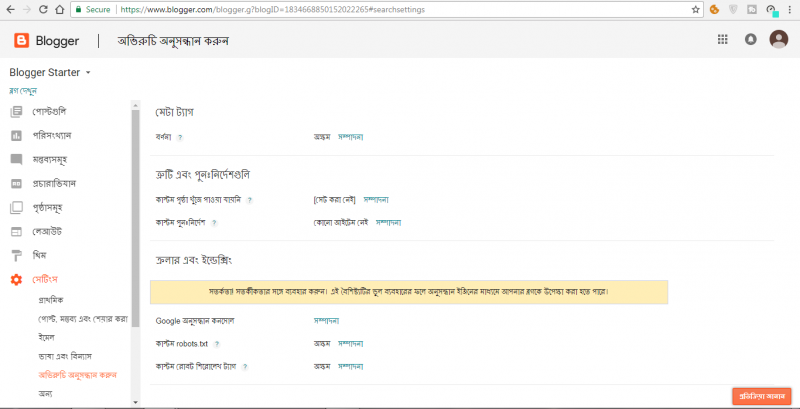Screen dimensions: 800x409
Task: Click the মেটা ট্যাগ section heading
Action: pos(174,112)
